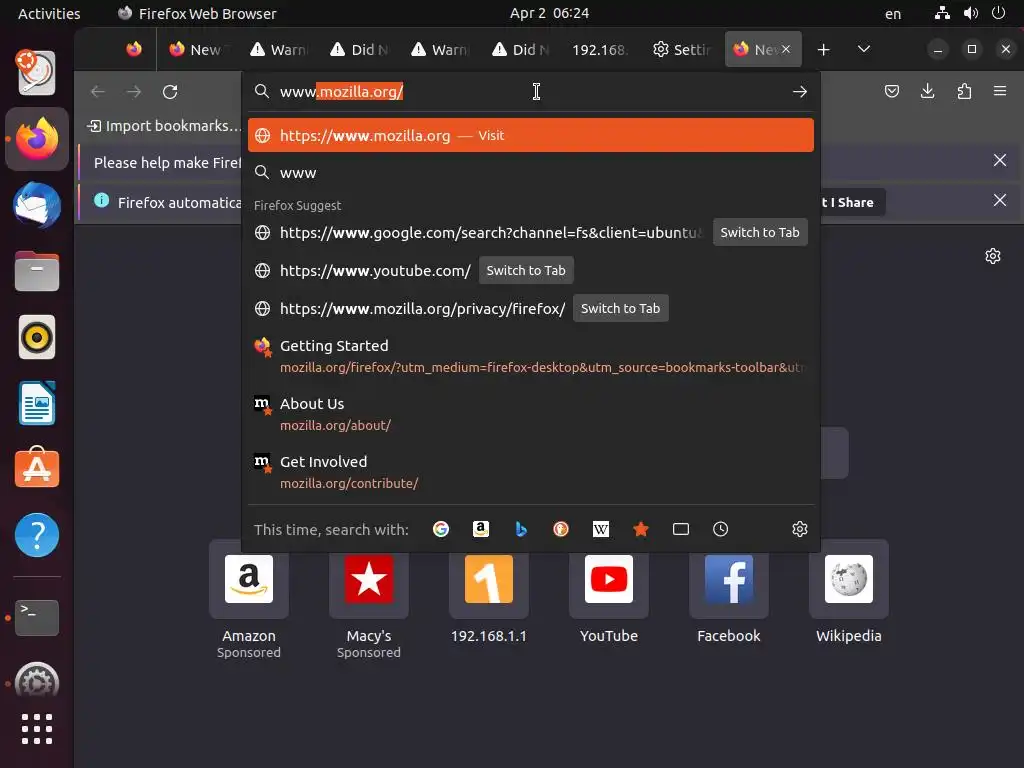This screenshot has width=1024, height=768.
Task: Click Import bookmarks in bookmarks toolbar
Action: click(163, 126)
